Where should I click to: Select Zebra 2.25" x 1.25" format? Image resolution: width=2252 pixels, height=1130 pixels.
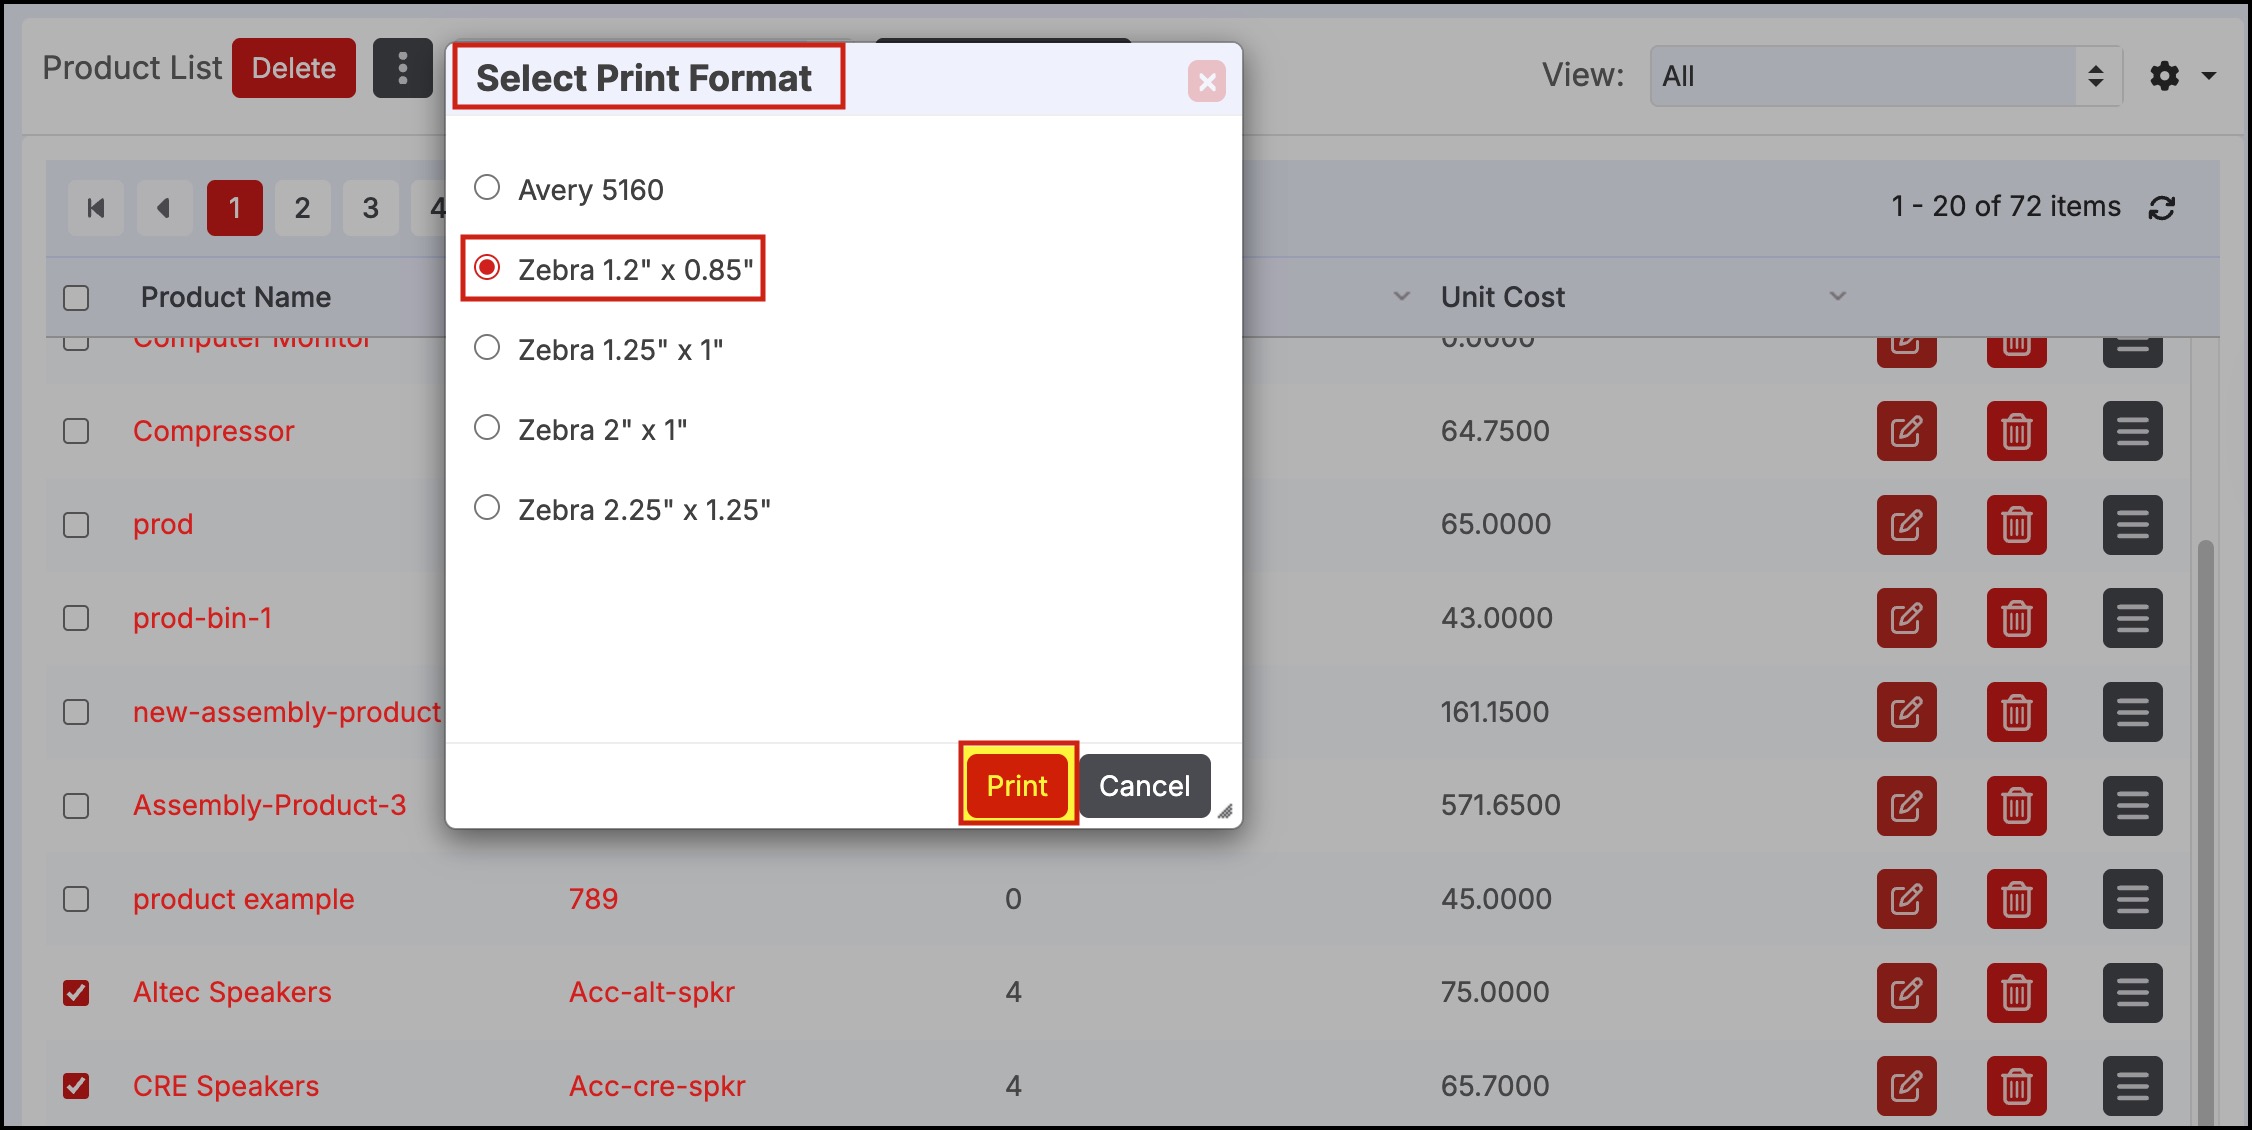(487, 507)
